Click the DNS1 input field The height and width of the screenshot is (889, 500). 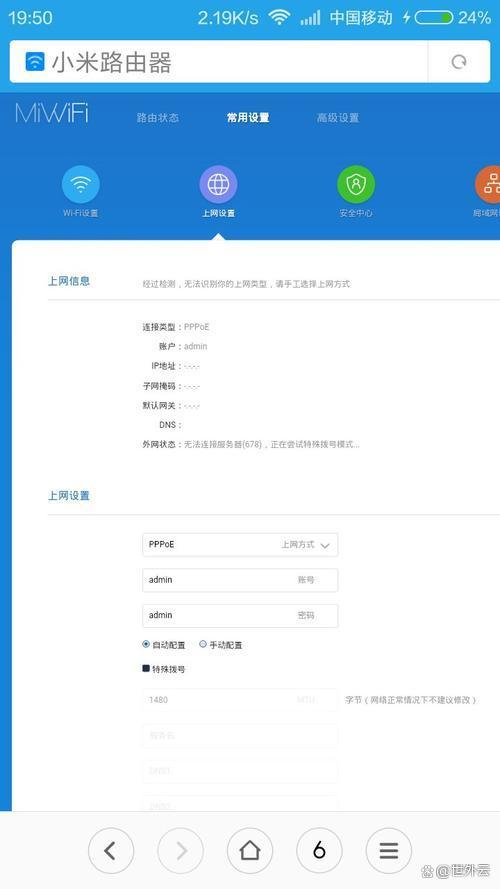[x=240, y=771]
